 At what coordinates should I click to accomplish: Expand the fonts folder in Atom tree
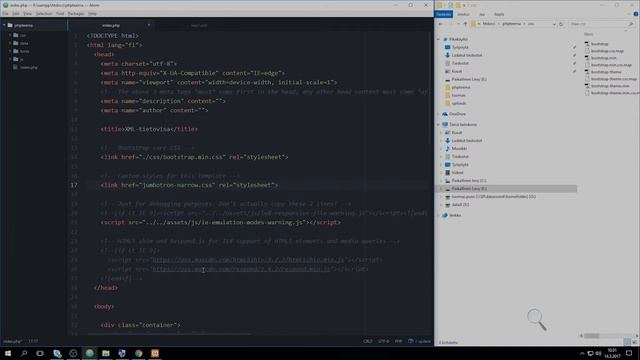10,51
